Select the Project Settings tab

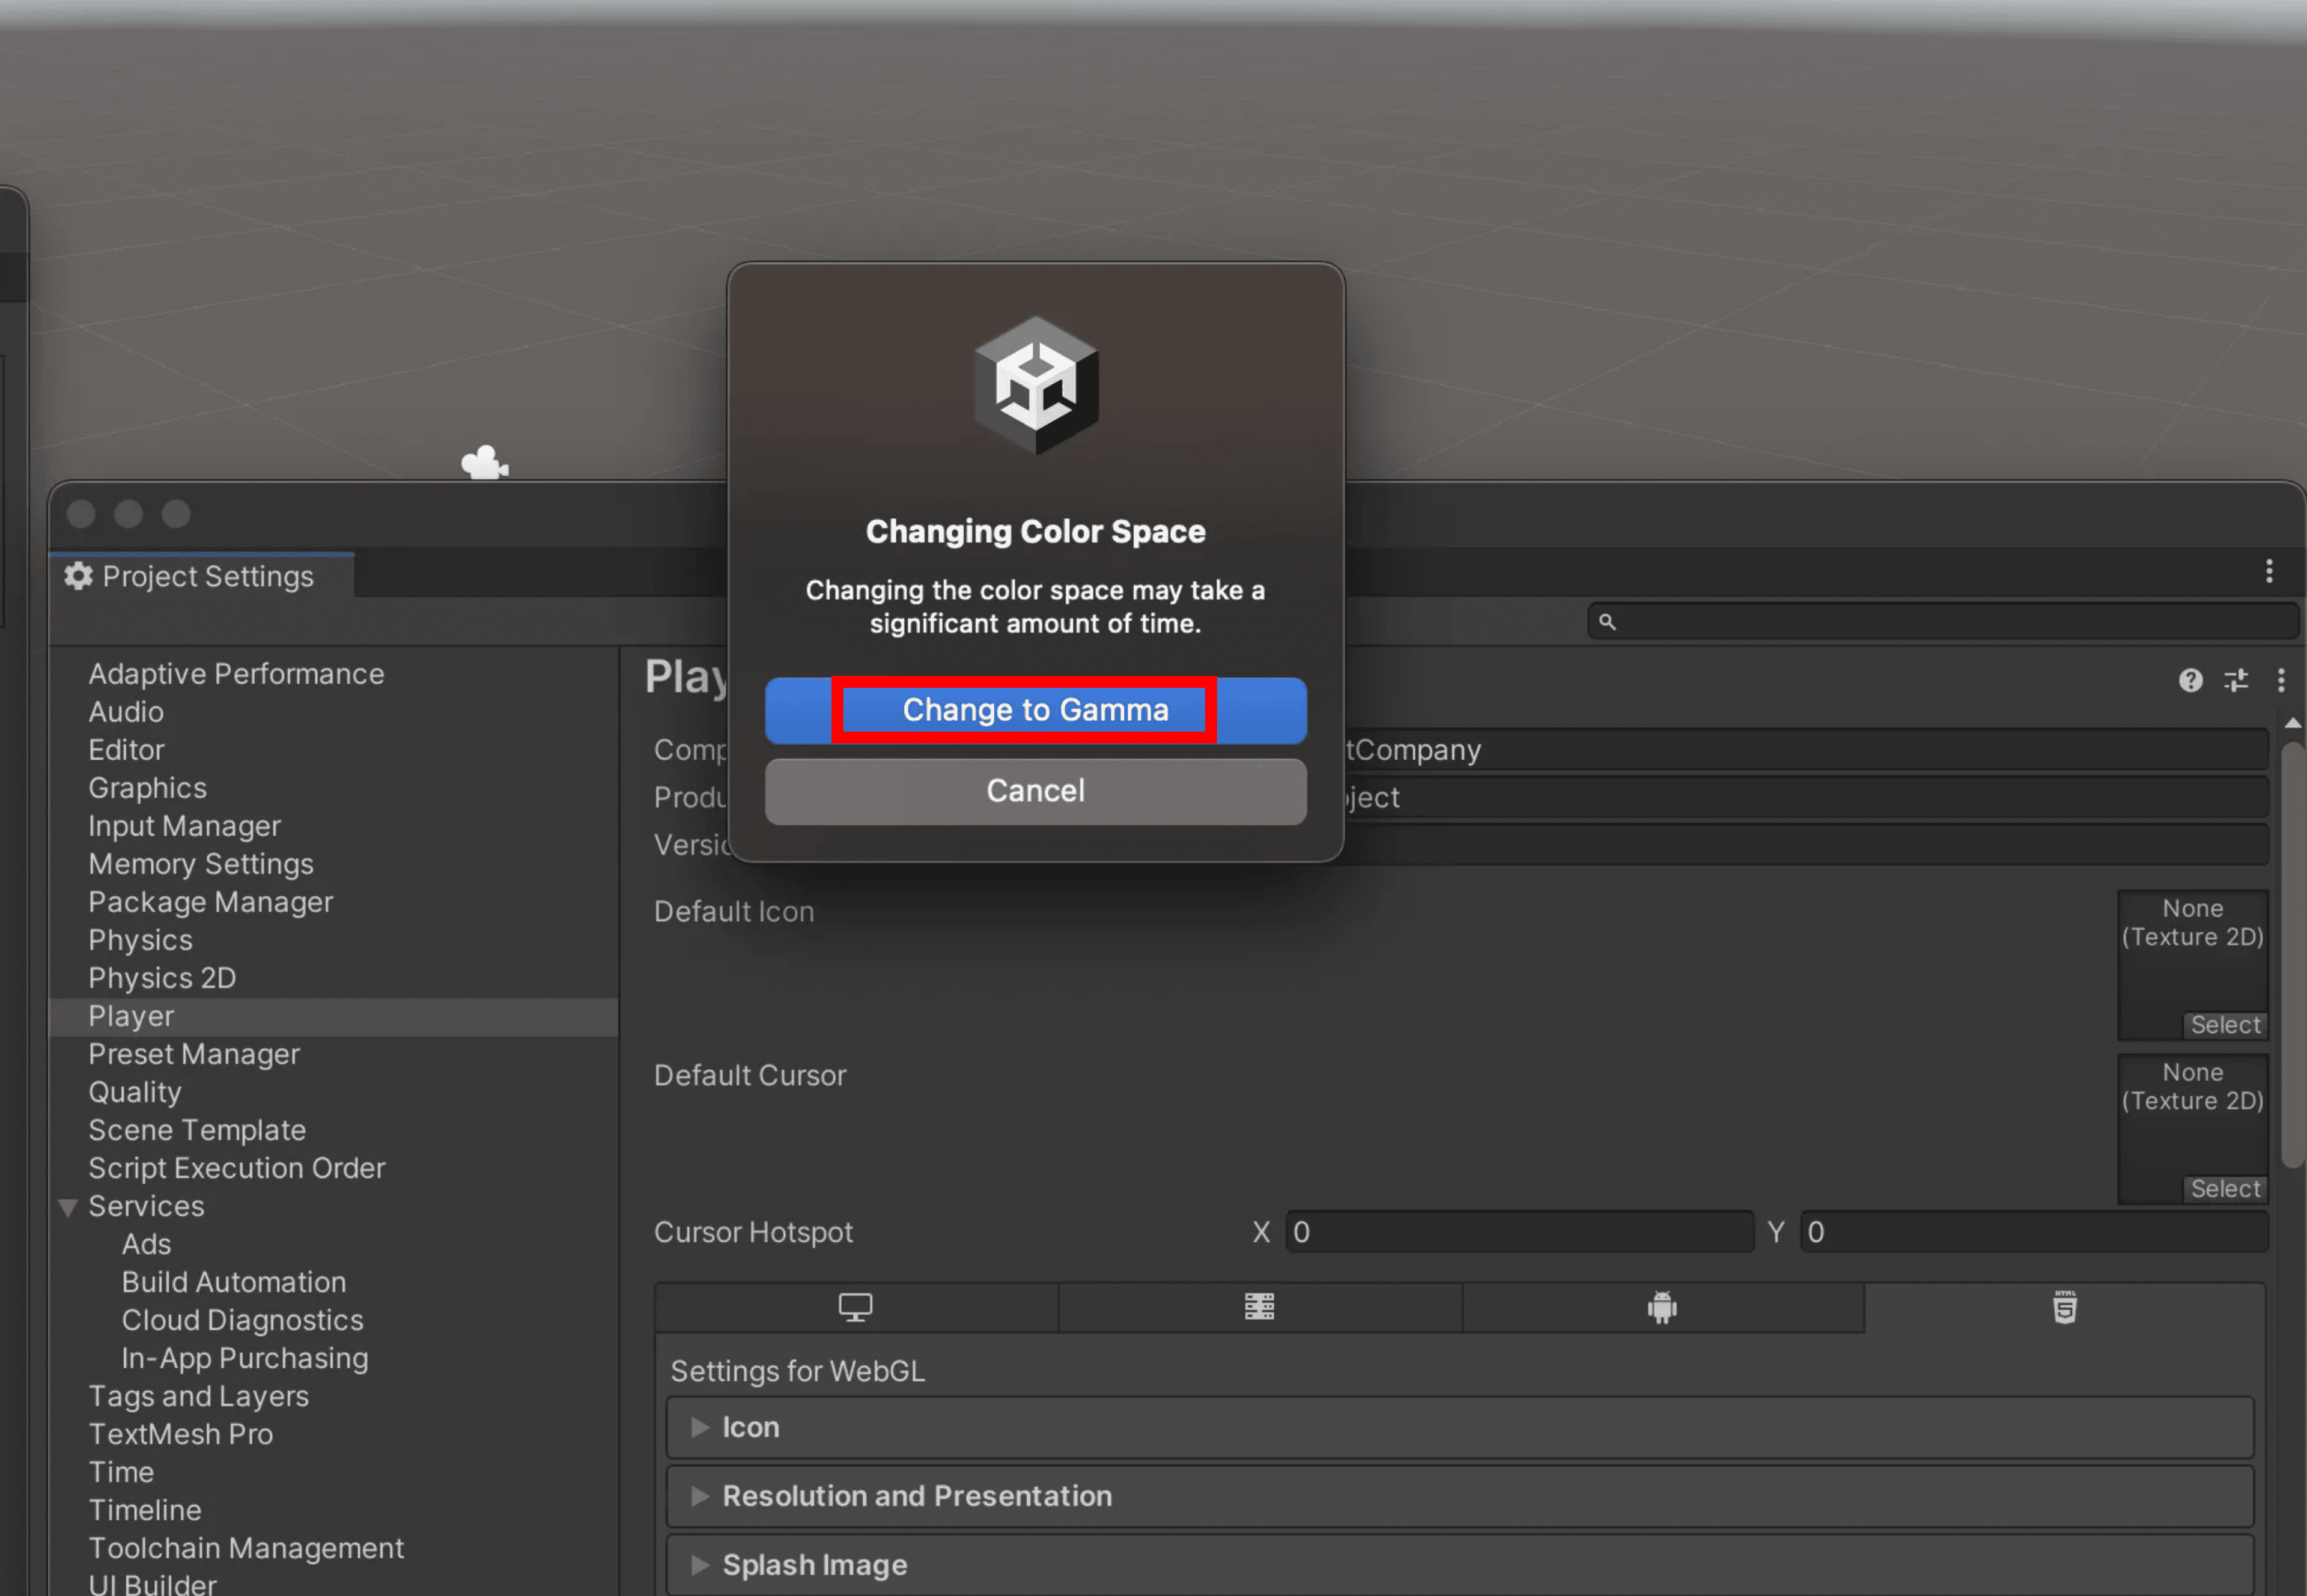201,576
